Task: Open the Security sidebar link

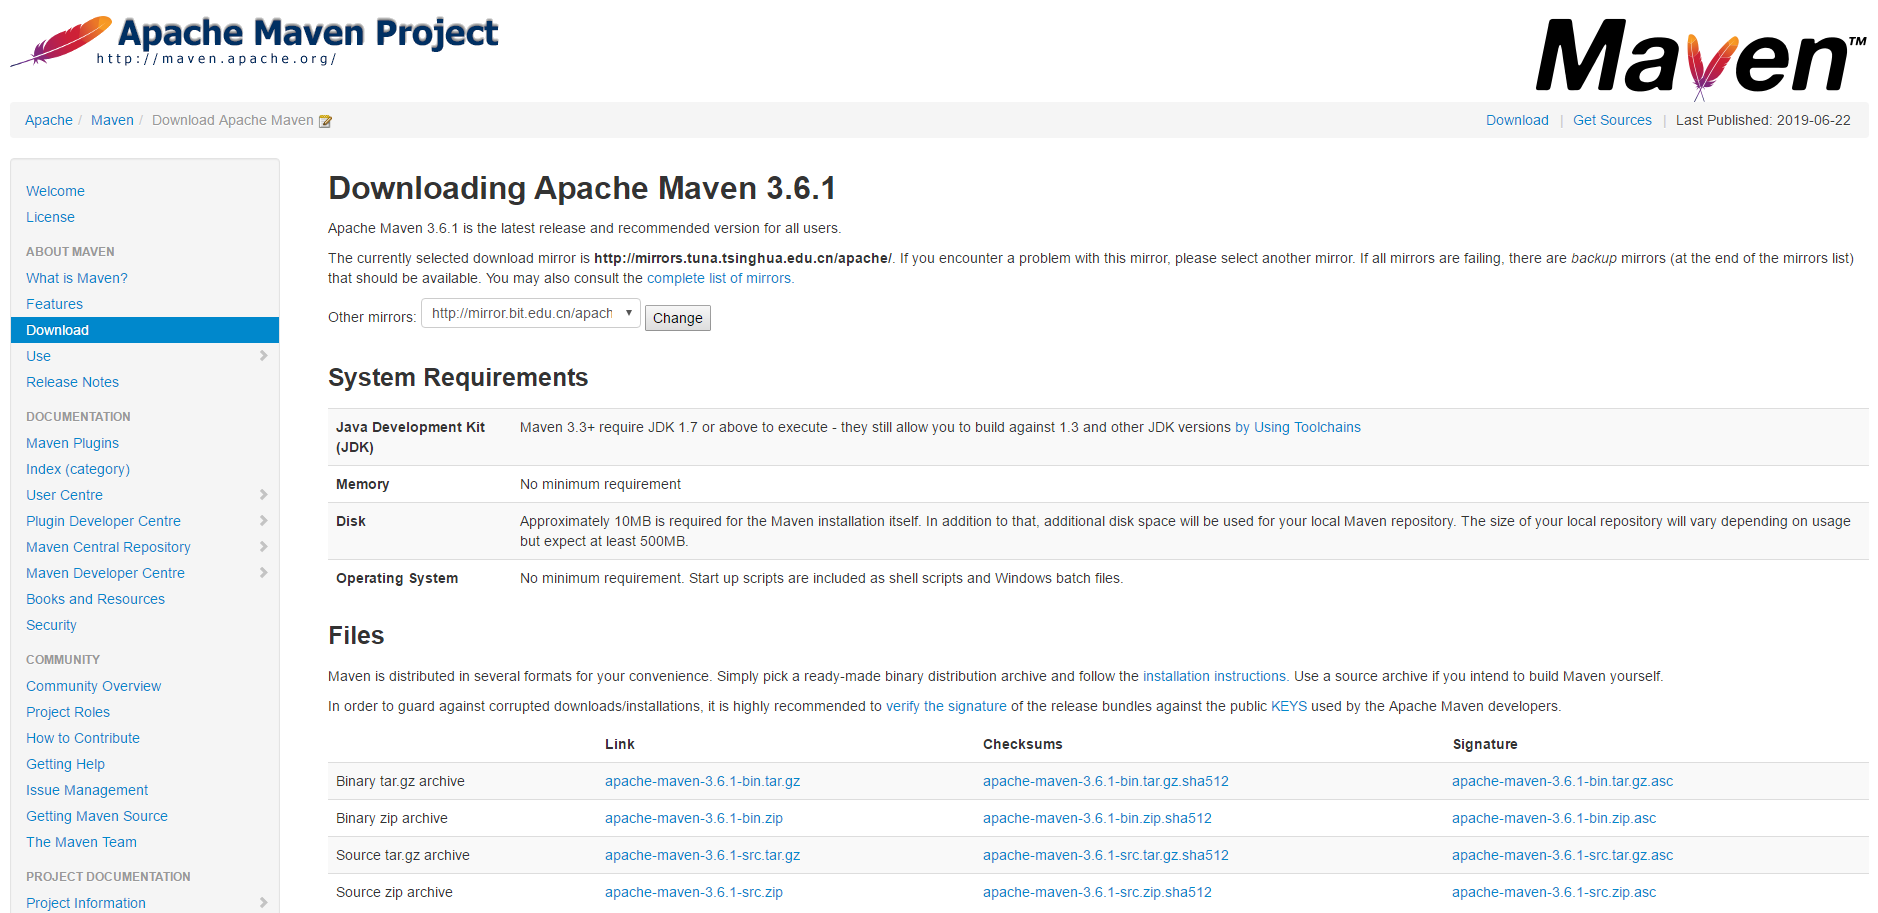Action: pos(51,625)
